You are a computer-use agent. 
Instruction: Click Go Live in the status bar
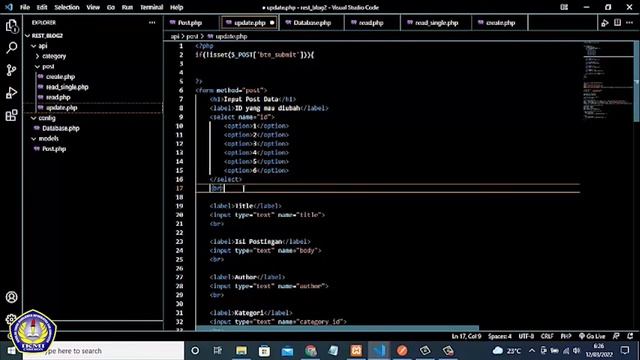592,336
